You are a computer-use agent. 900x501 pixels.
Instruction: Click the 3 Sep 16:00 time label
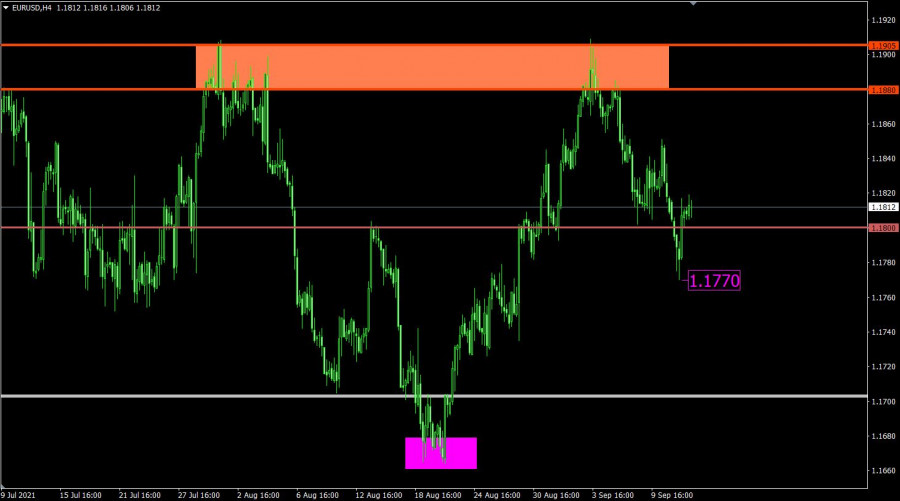(x=613, y=494)
